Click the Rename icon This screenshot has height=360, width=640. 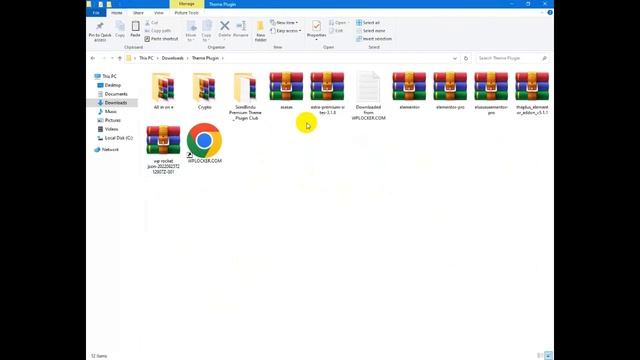(x=241, y=26)
